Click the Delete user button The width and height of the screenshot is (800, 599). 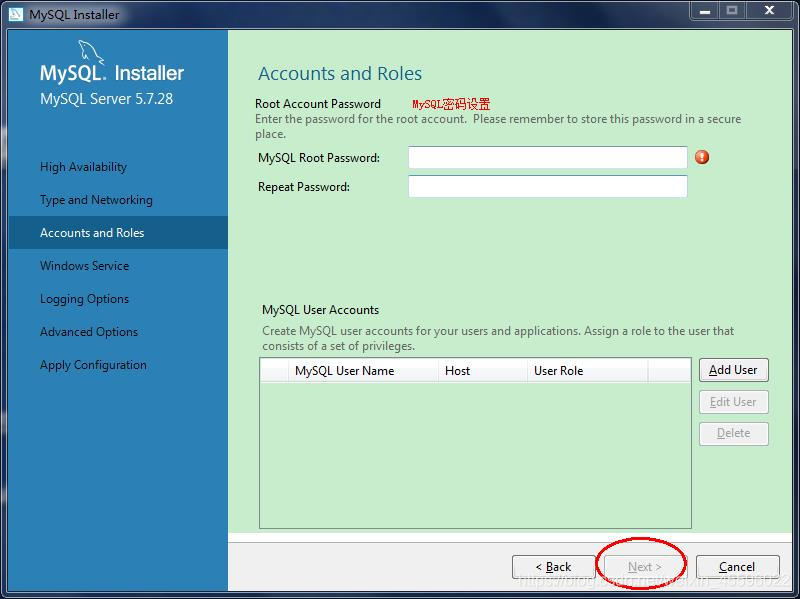(733, 433)
